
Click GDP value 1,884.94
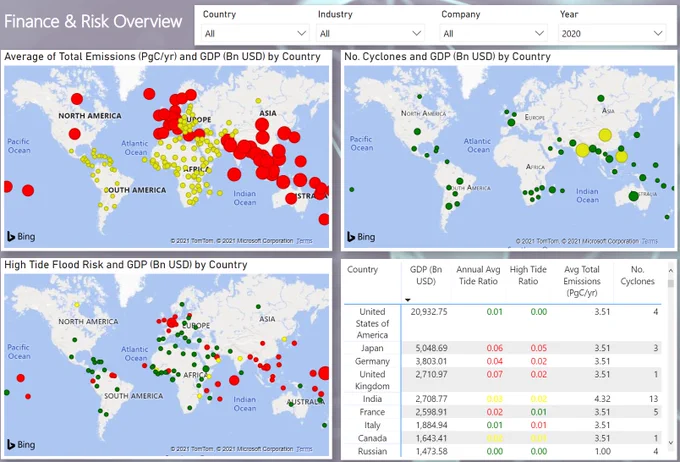[431, 425]
